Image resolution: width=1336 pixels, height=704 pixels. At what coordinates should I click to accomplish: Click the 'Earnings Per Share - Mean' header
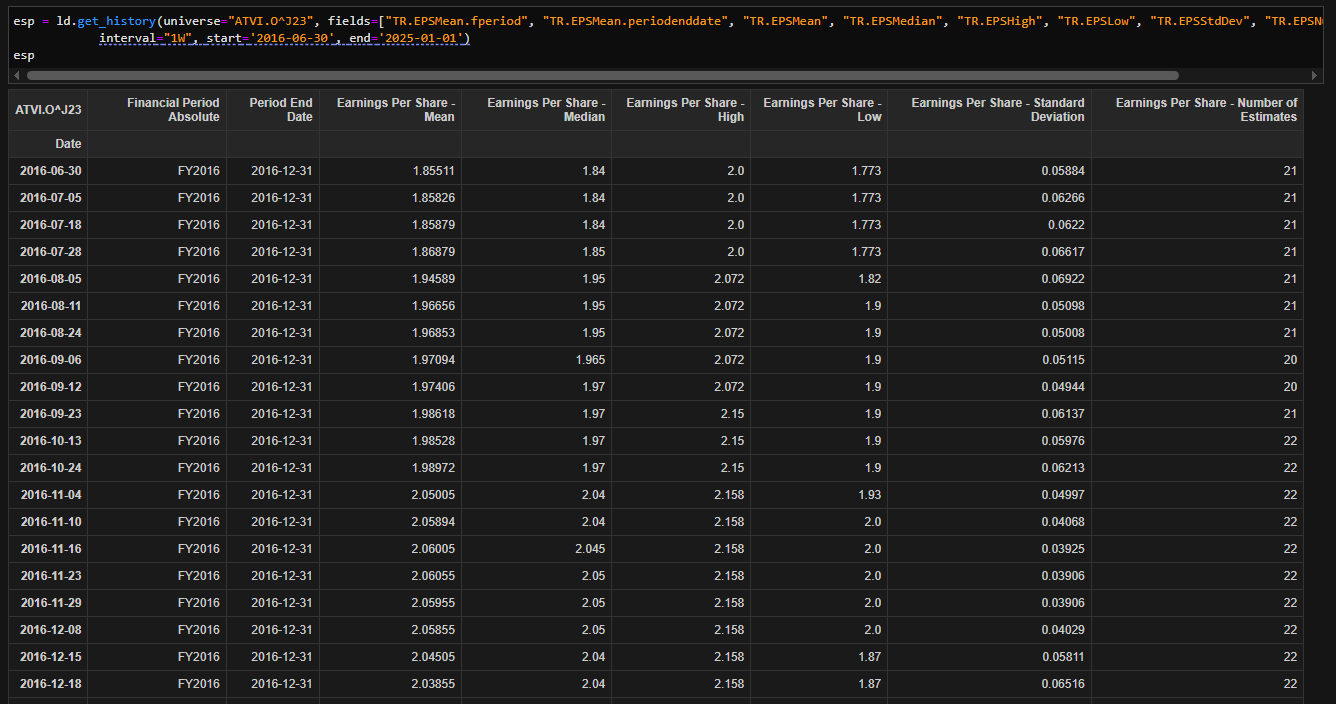396,110
